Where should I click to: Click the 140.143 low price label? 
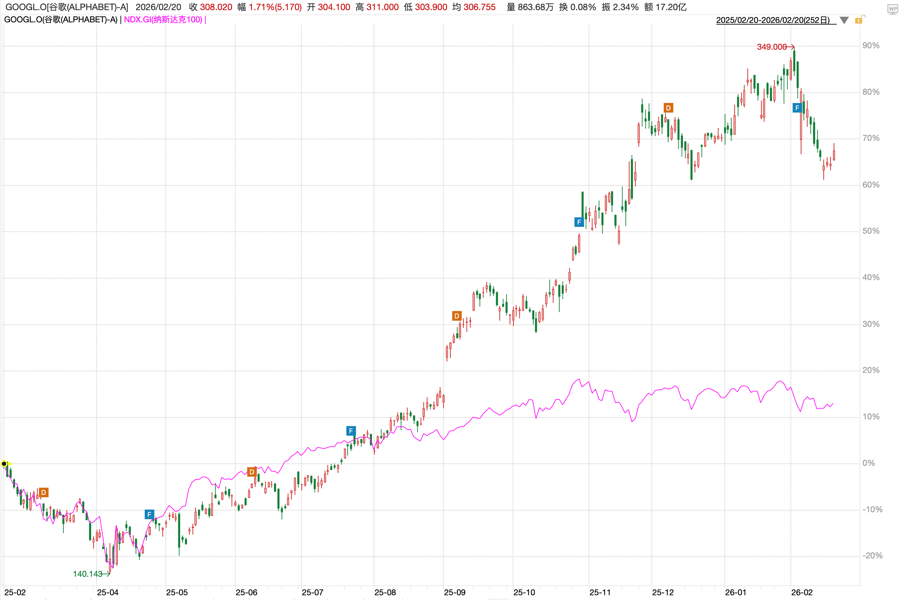pyautogui.click(x=89, y=574)
